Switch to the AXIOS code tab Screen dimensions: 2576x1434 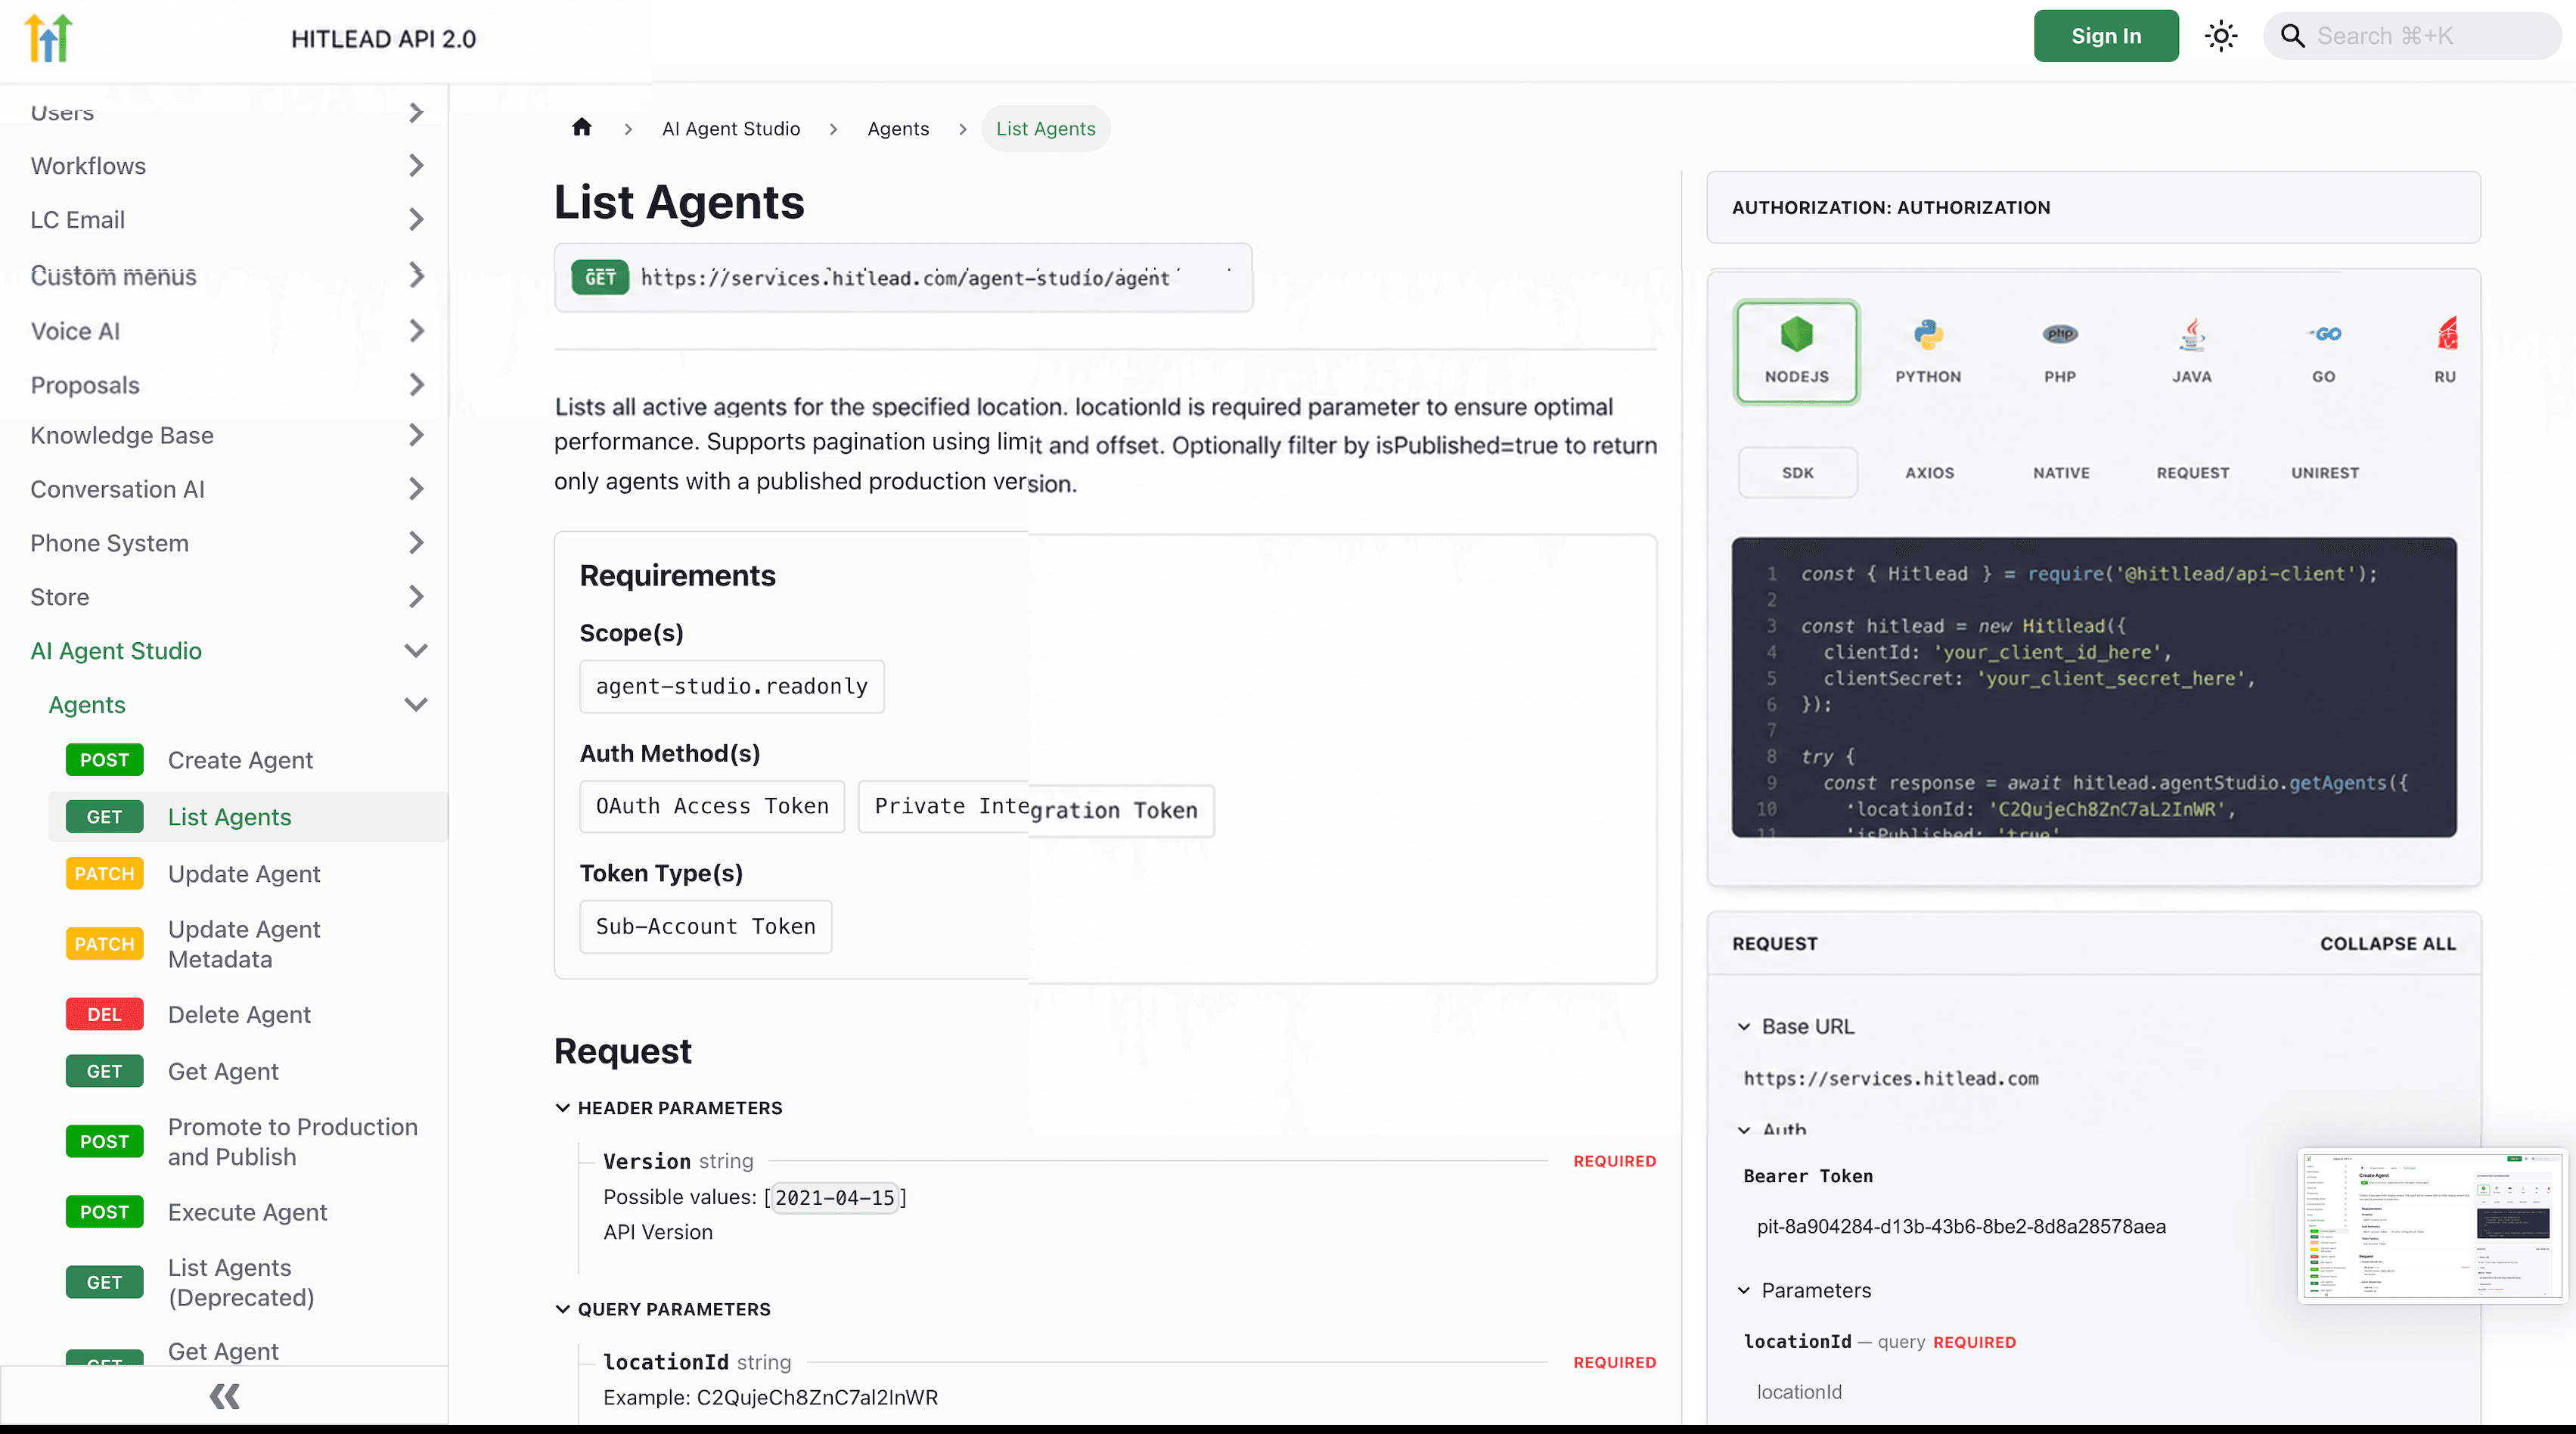pyautogui.click(x=1929, y=472)
